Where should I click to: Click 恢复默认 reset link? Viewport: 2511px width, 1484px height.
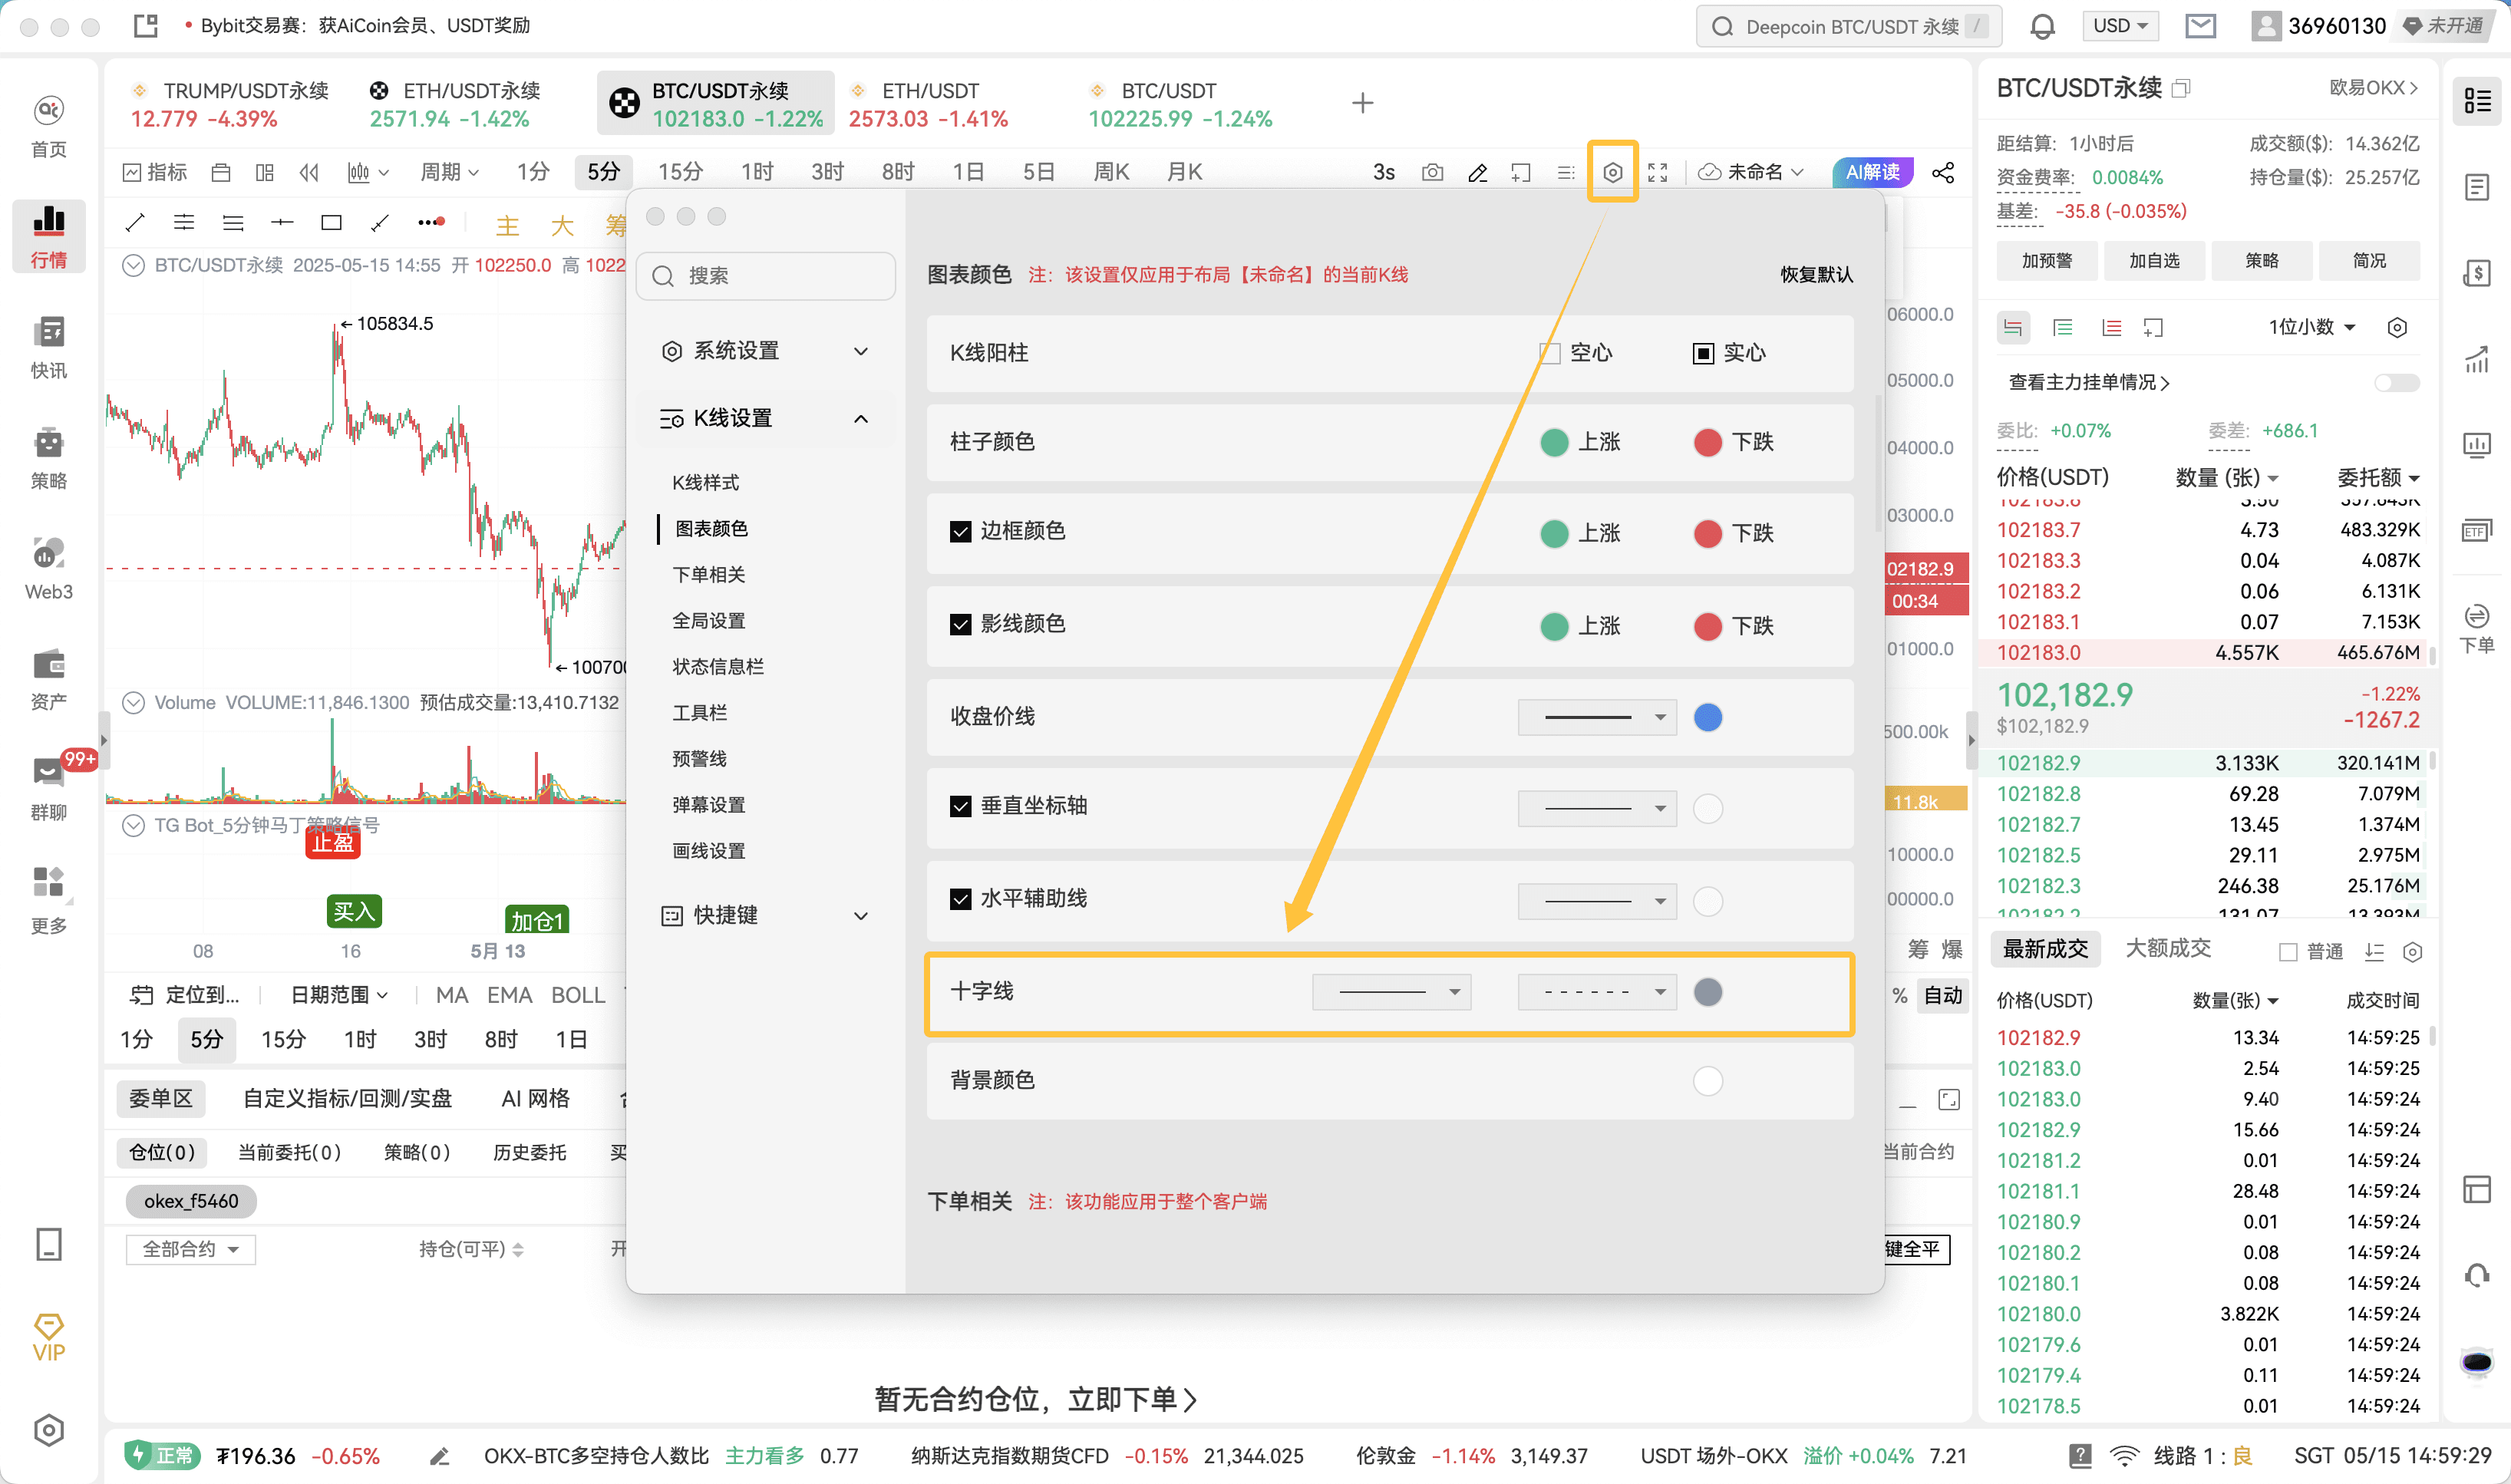(x=1816, y=274)
